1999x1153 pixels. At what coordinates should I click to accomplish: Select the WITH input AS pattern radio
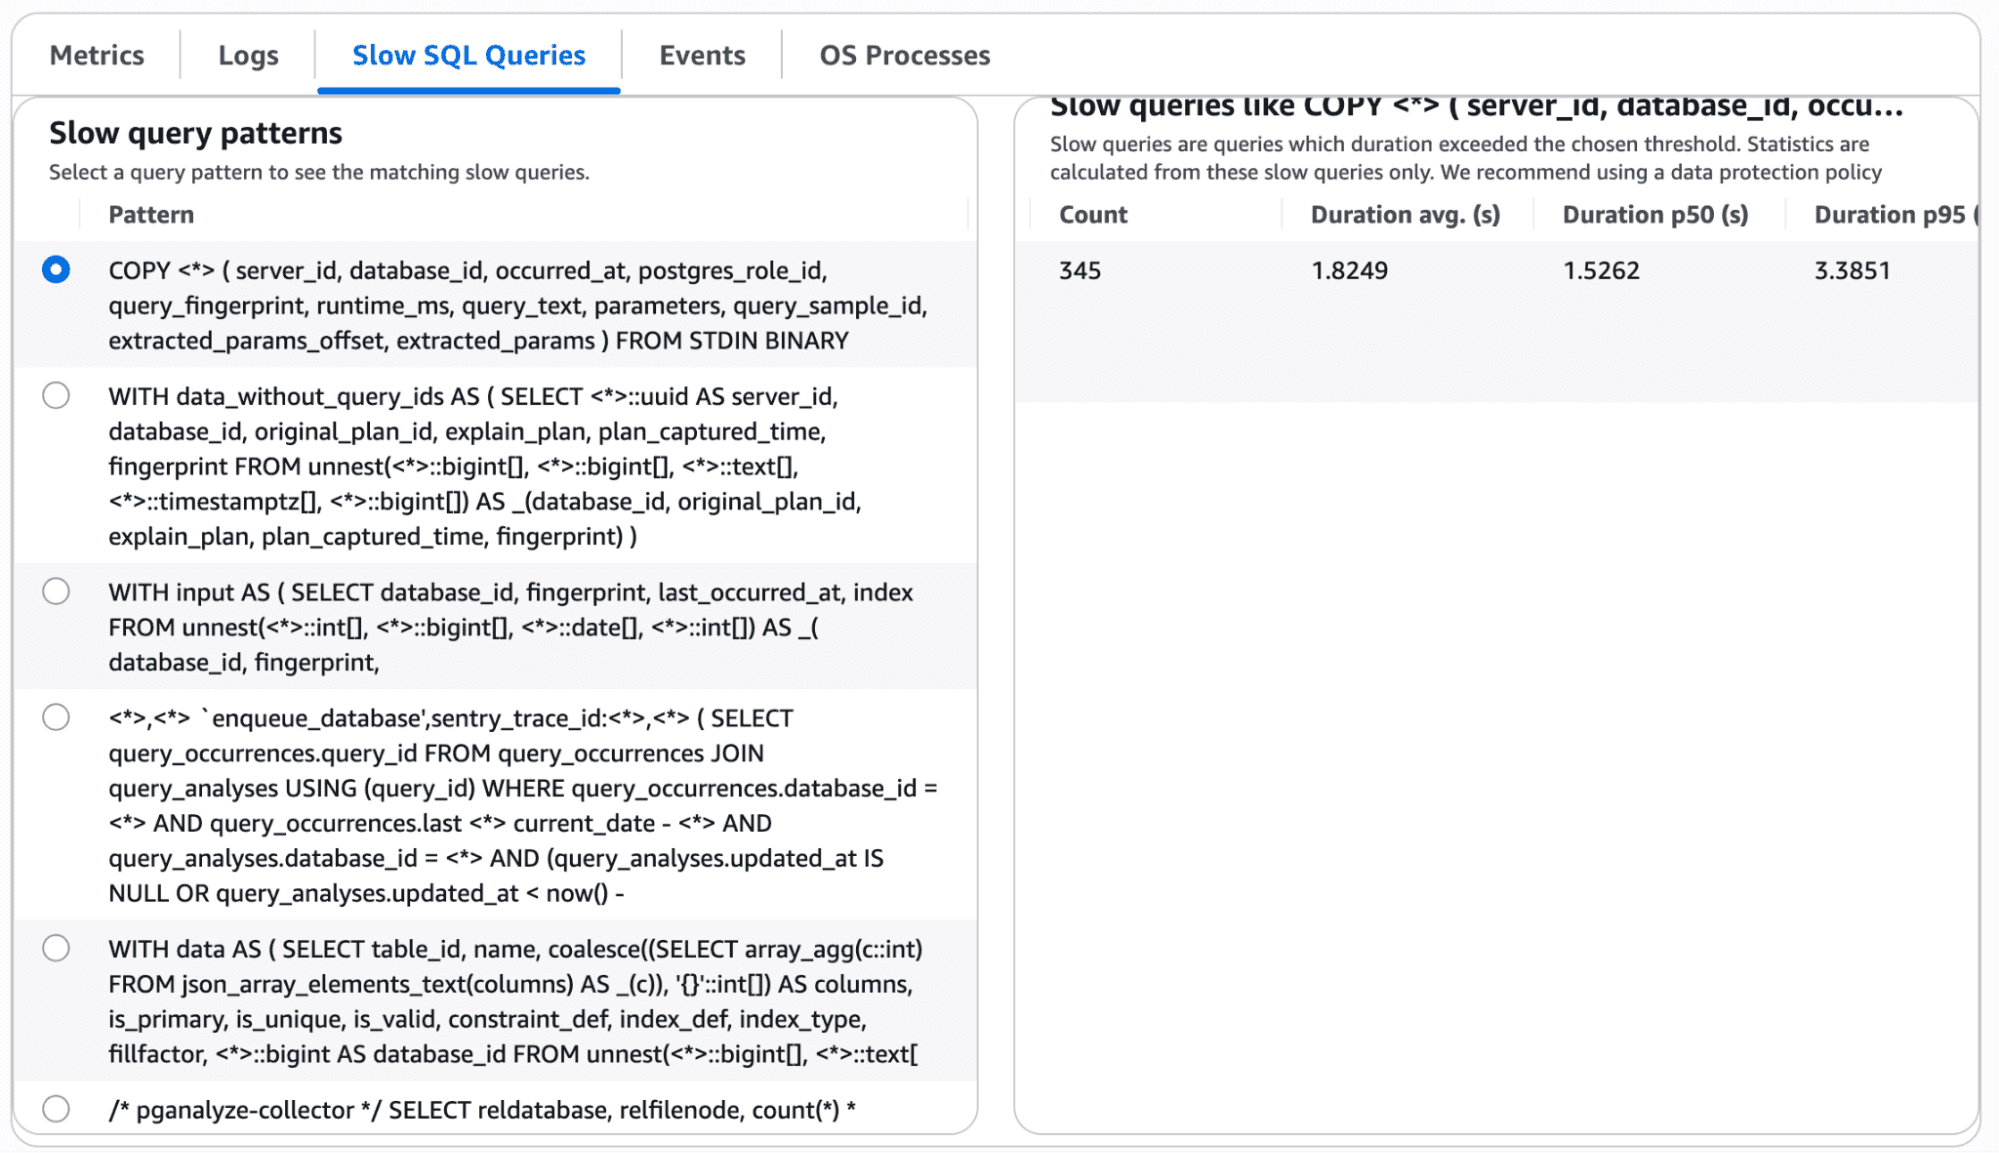point(56,592)
